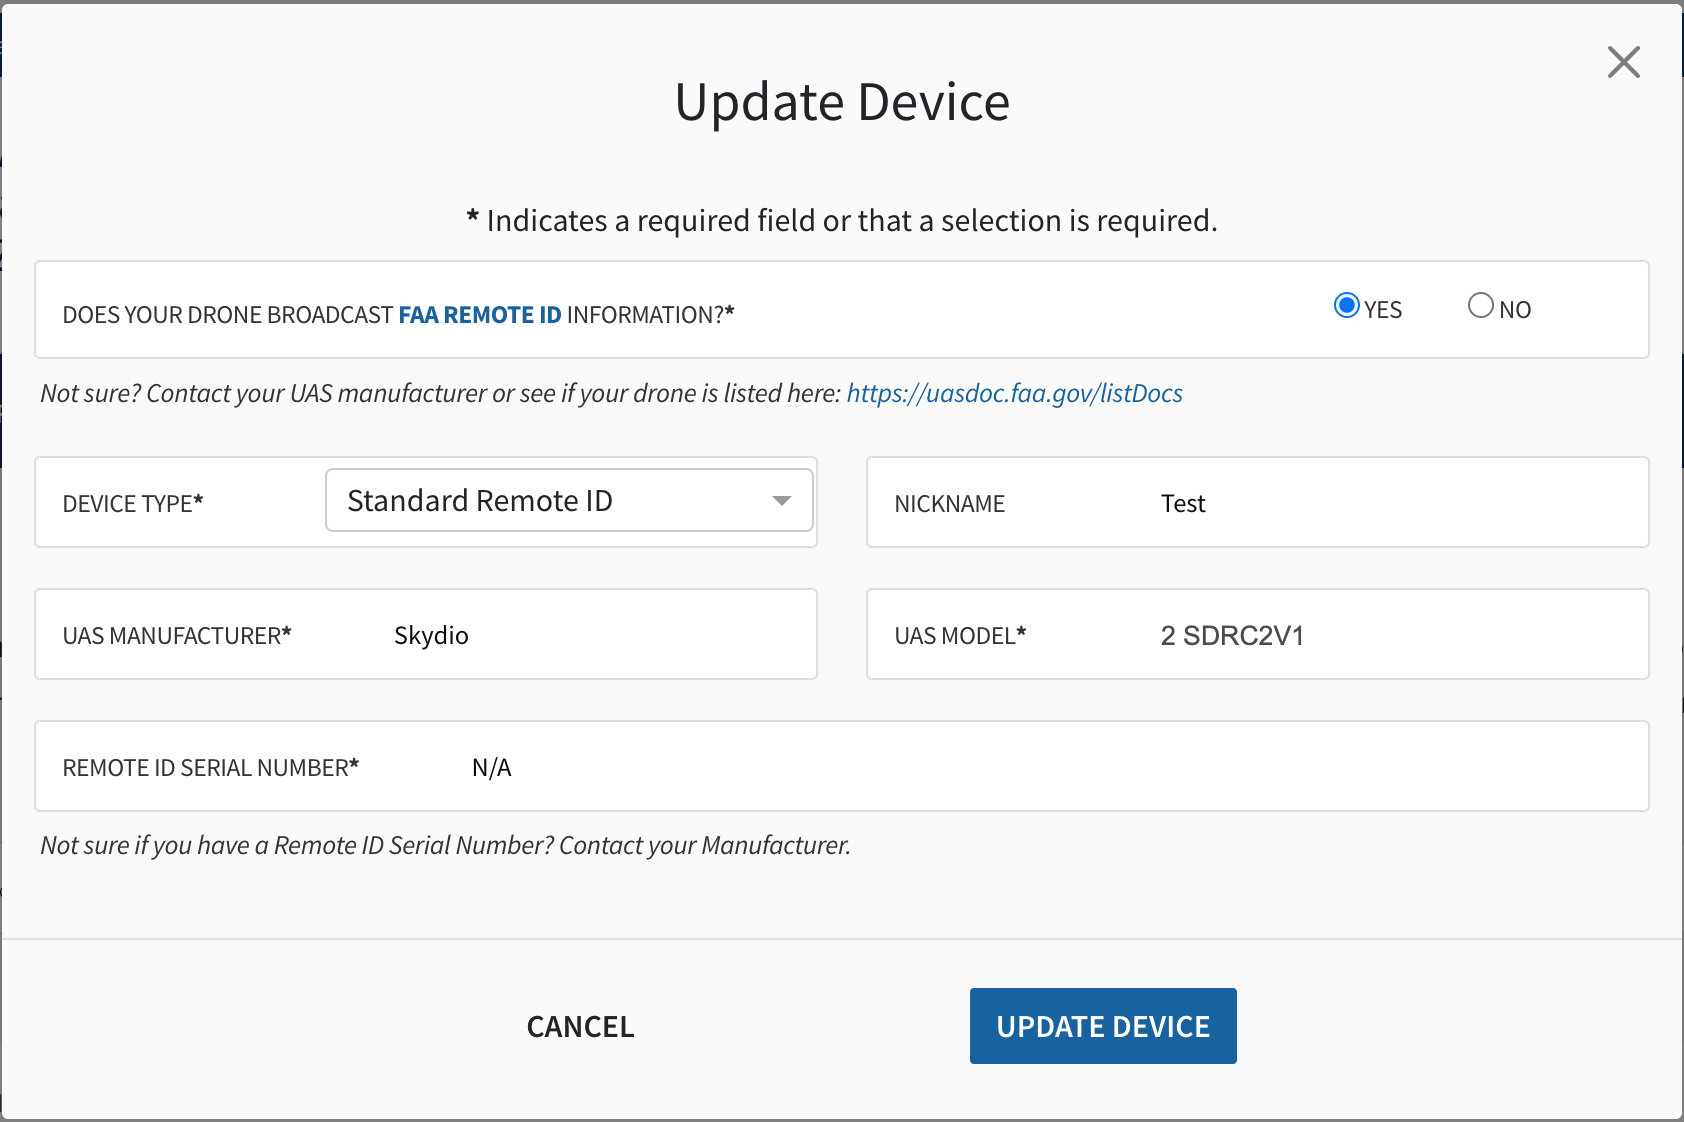Open the uasdoc.faa.gov/listDocs link
Image resolution: width=1684 pixels, height=1122 pixels.
(1014, 393)
